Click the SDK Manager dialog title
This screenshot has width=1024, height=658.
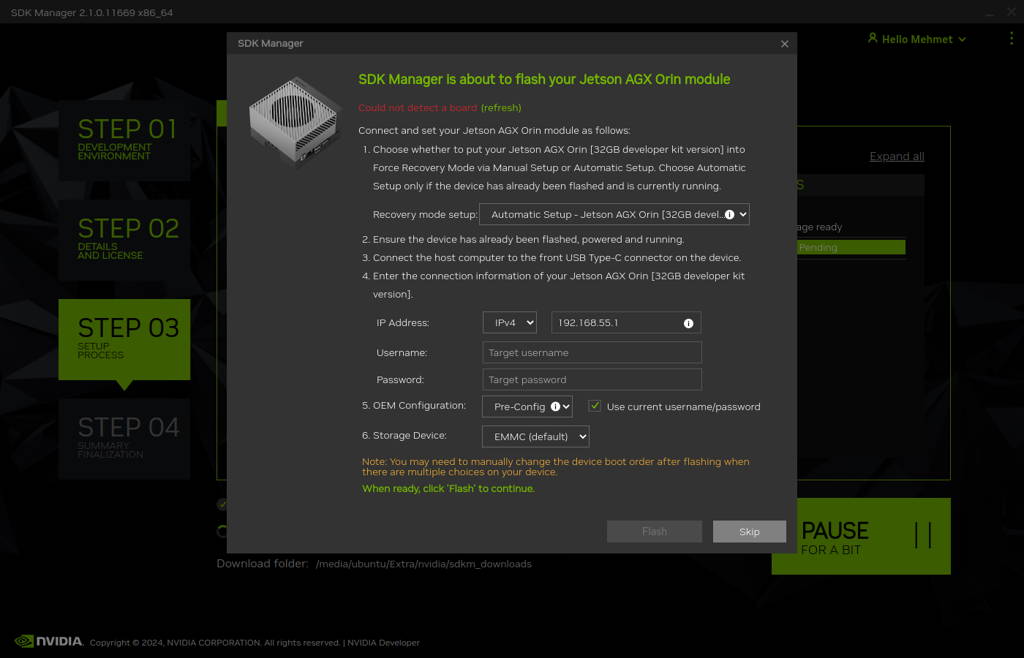[270, 43]
